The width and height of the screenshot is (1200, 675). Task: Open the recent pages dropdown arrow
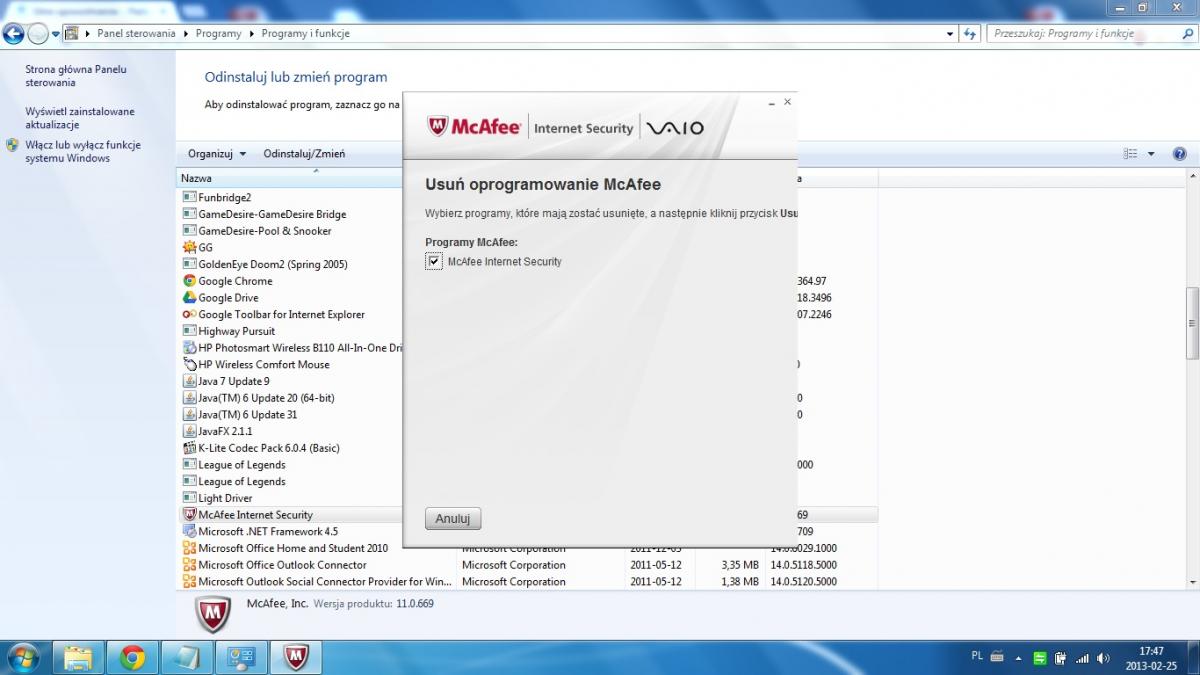[56, 34]
